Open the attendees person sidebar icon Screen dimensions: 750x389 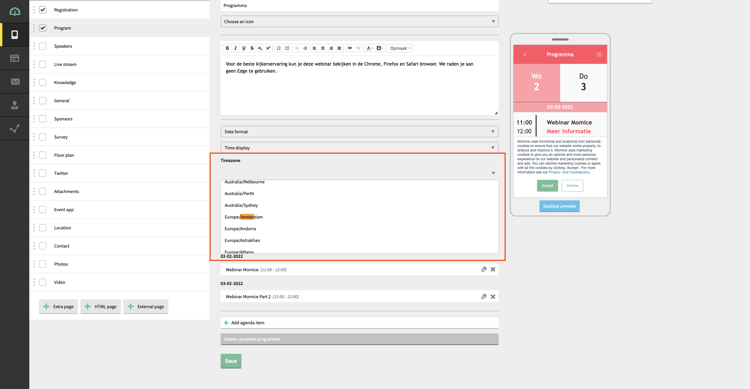point(14,105)
